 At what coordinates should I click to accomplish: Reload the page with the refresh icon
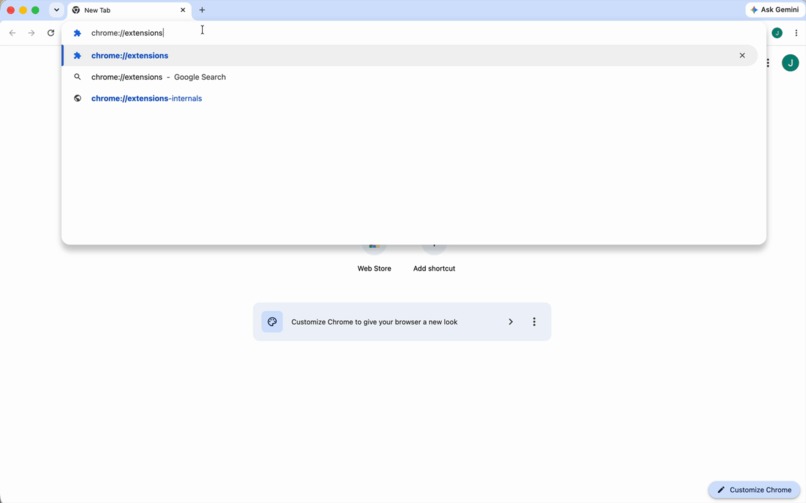tap(50, 33)
